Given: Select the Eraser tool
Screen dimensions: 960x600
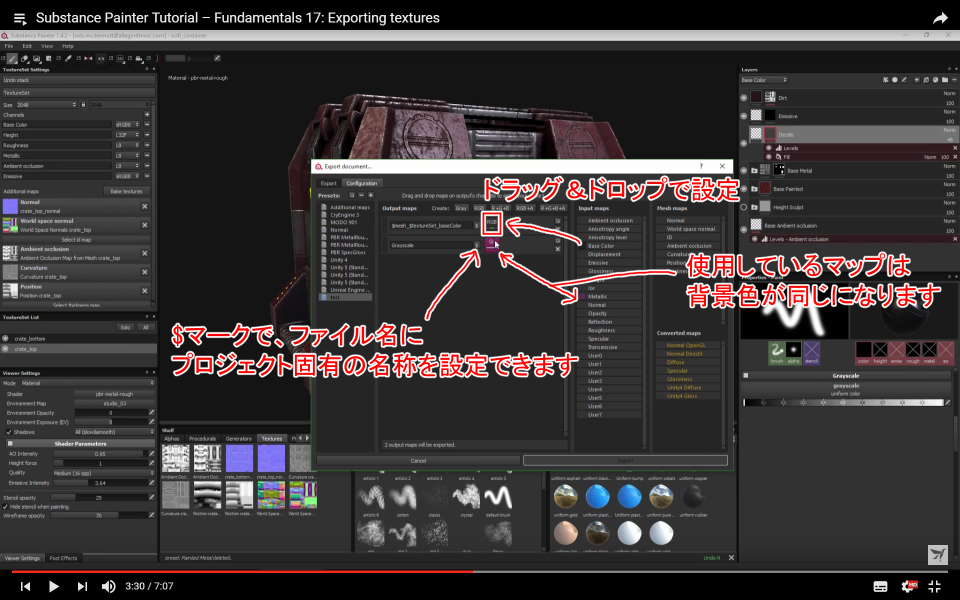Looking at the screenshot, I should pyautogui.click(x=24, y=59).
